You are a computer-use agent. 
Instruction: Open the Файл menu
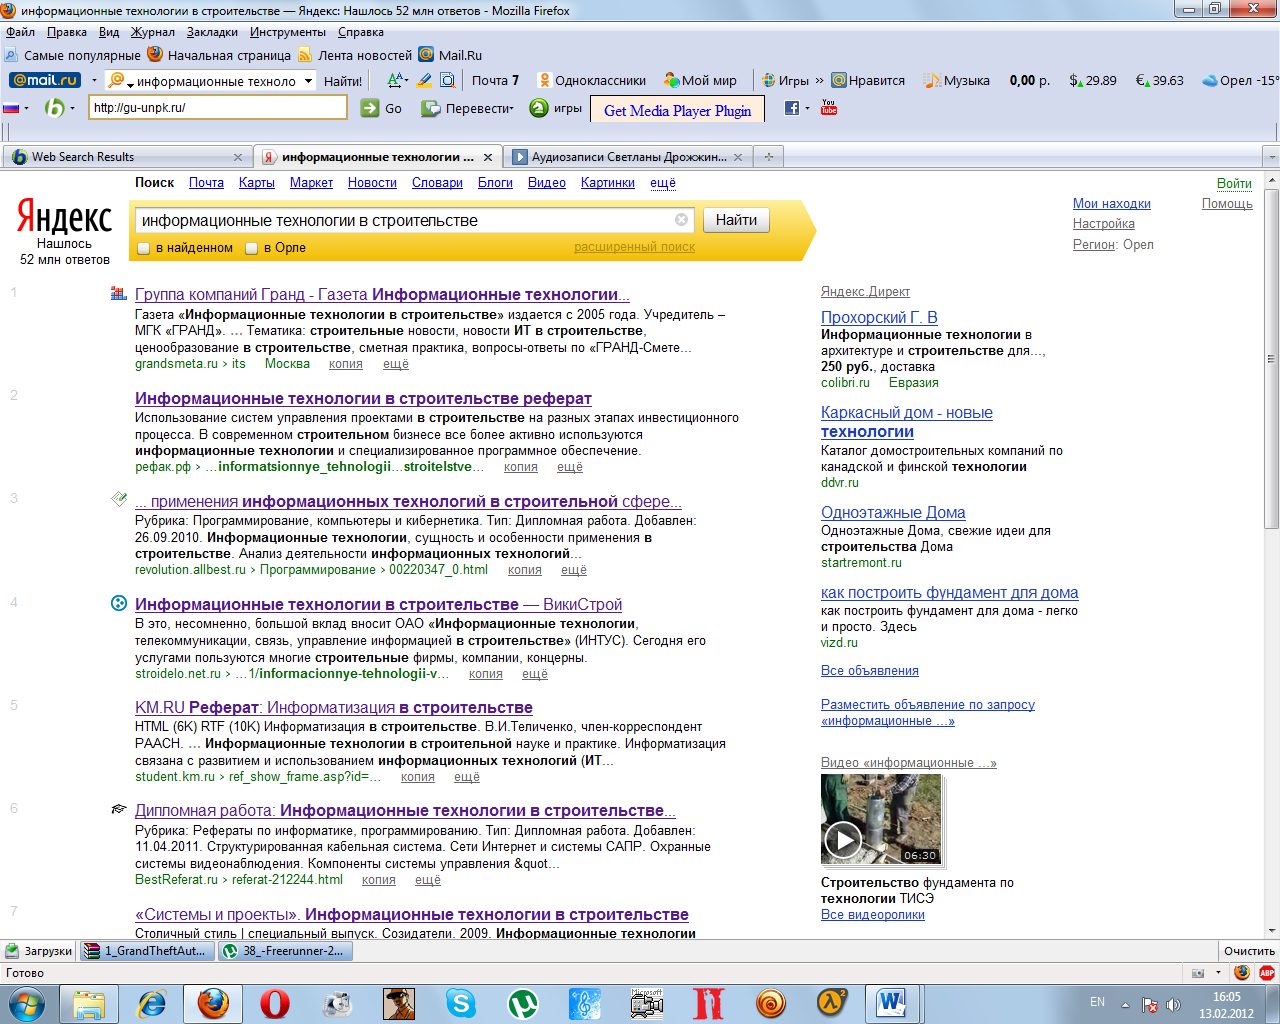(20, 32)
